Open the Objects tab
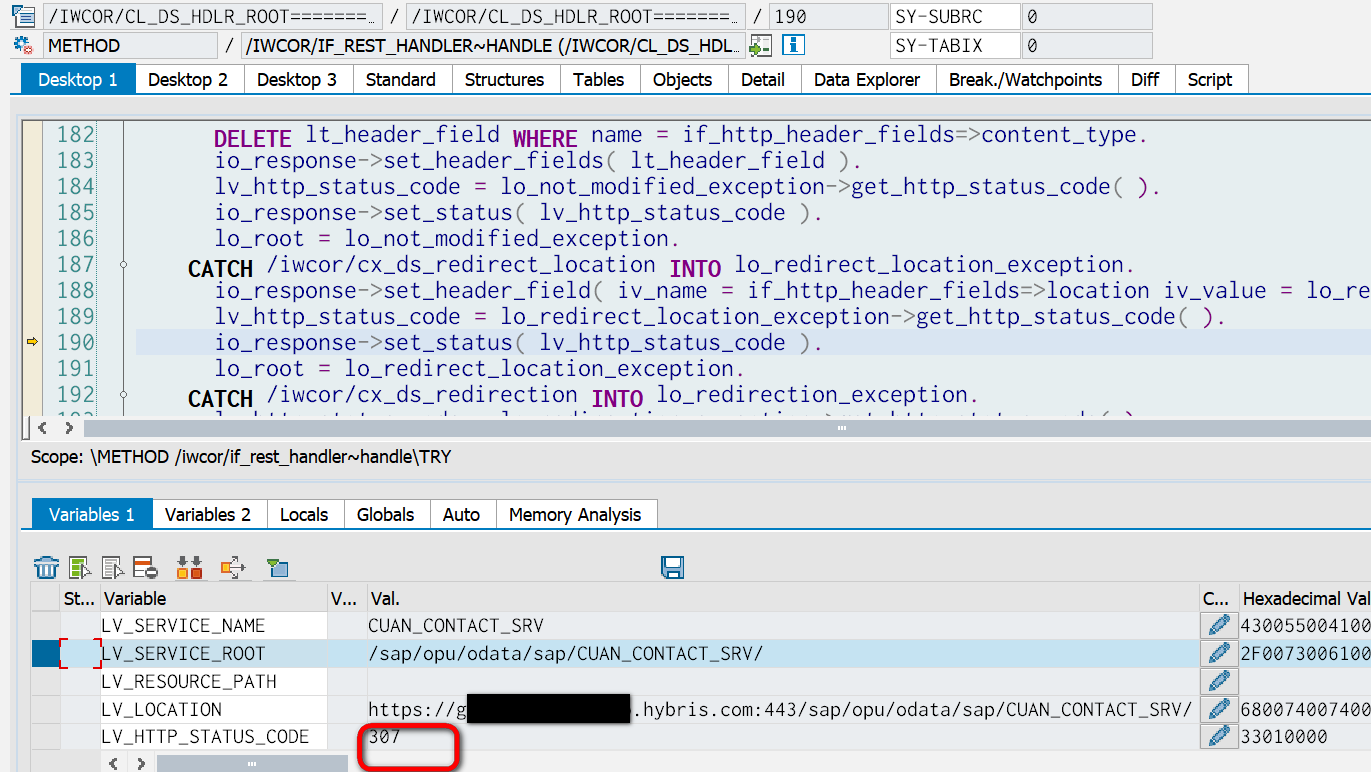The width and height of the screenshot is (1371, 772). click(683, 80)
